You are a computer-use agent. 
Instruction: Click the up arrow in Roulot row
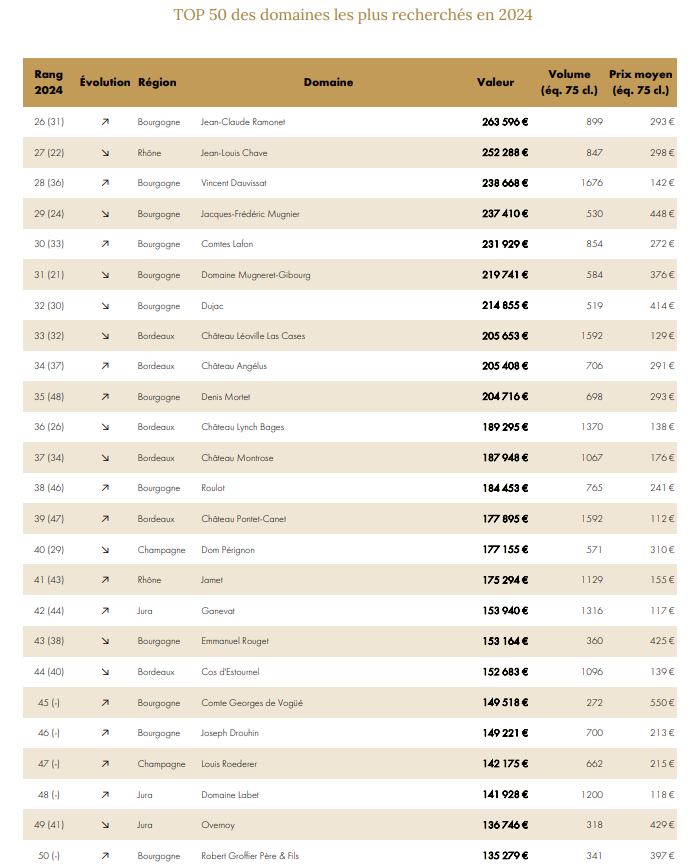coord(105,488)
